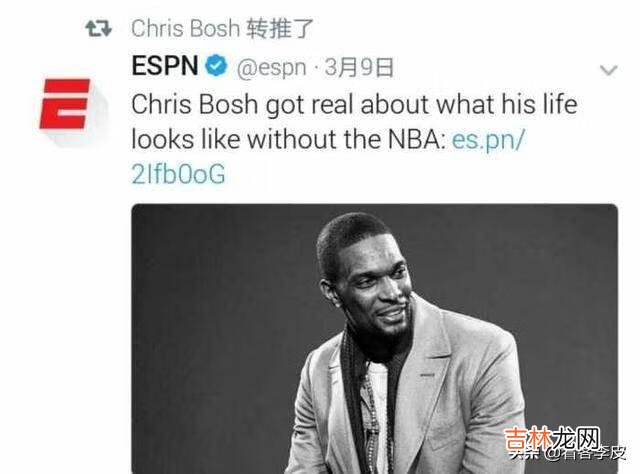This screenshot has width=640, height=474.
Task: Open the @espn handle profile
Action: coord(271,67)
